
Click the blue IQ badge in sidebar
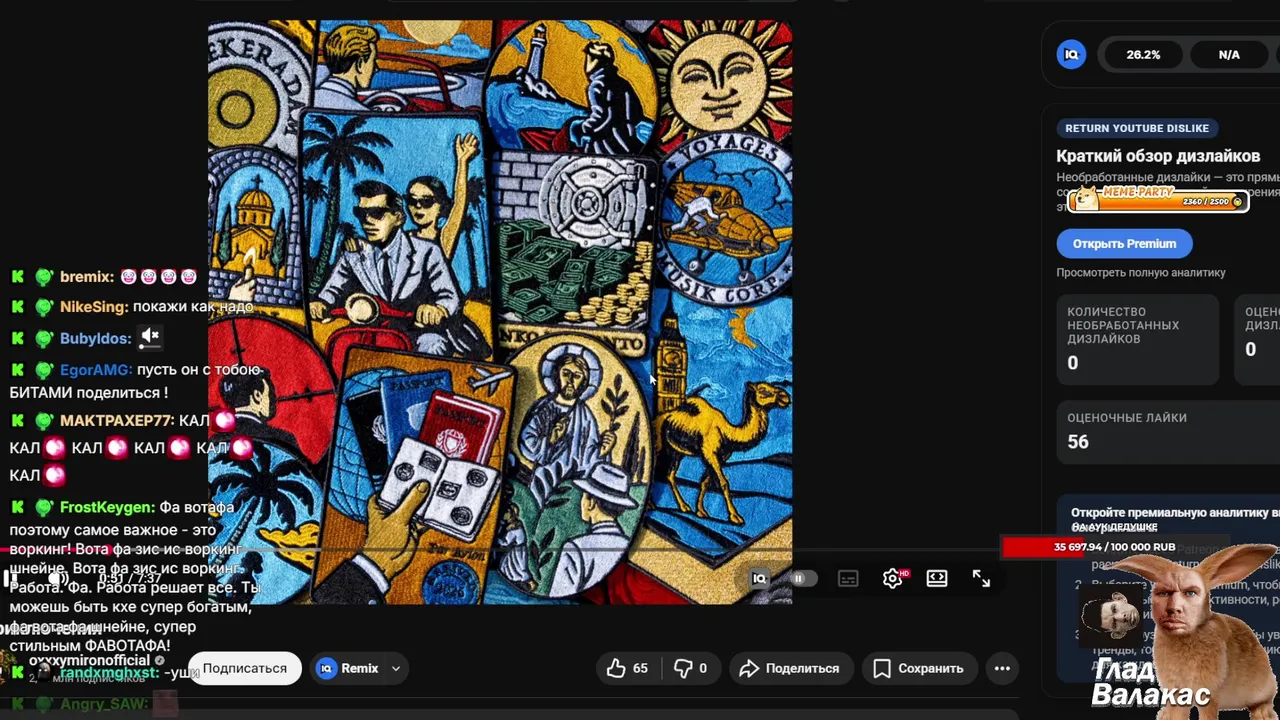1071,55
